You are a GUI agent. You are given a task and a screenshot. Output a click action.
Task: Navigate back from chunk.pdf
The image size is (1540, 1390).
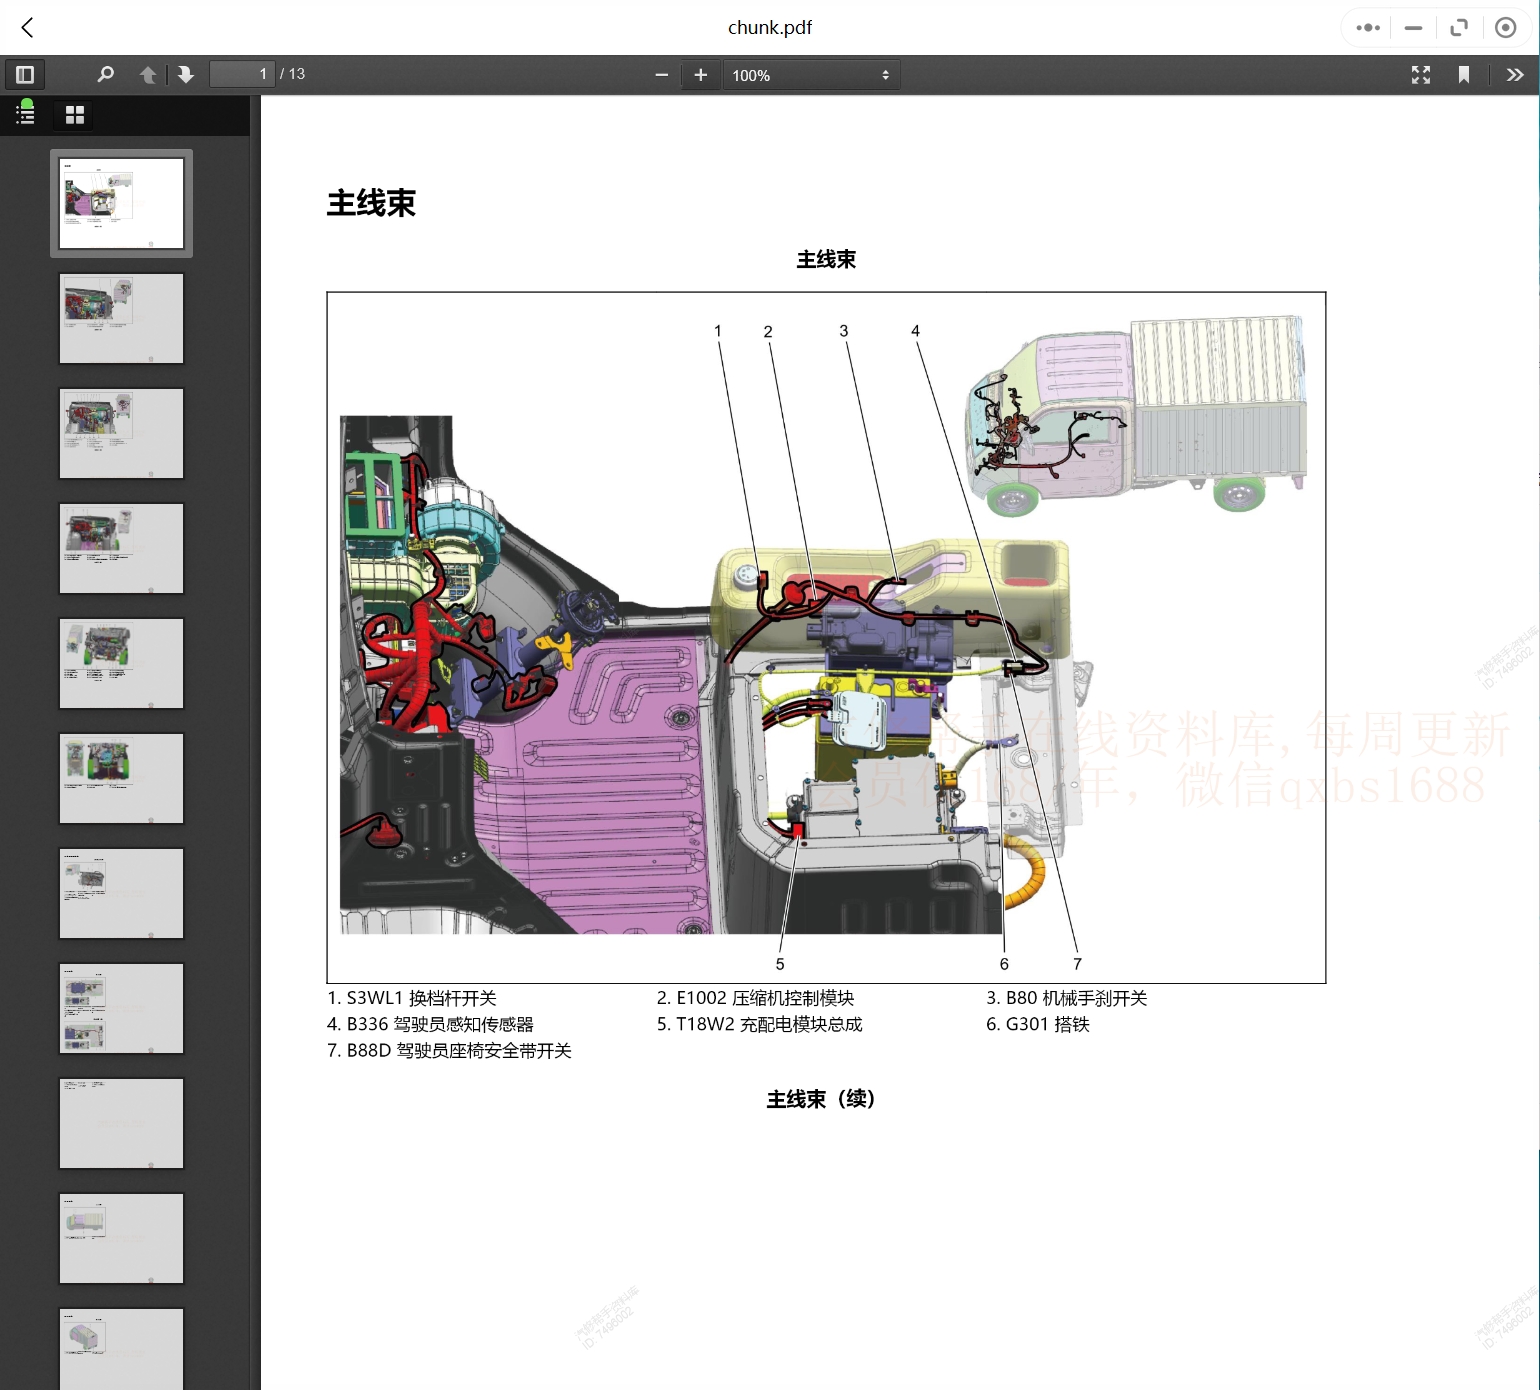coord(26,27)
